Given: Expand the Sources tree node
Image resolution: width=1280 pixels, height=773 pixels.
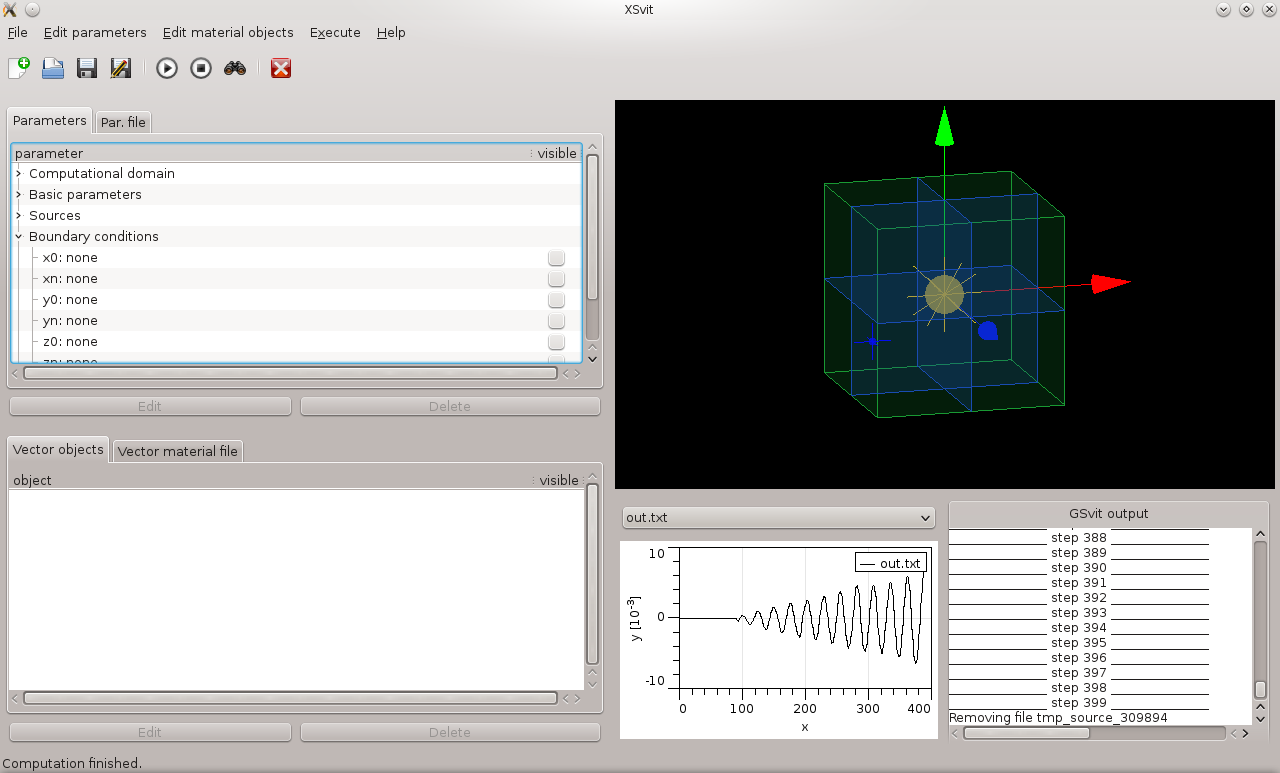Looking at the screenshot, I should click(19, 216).
